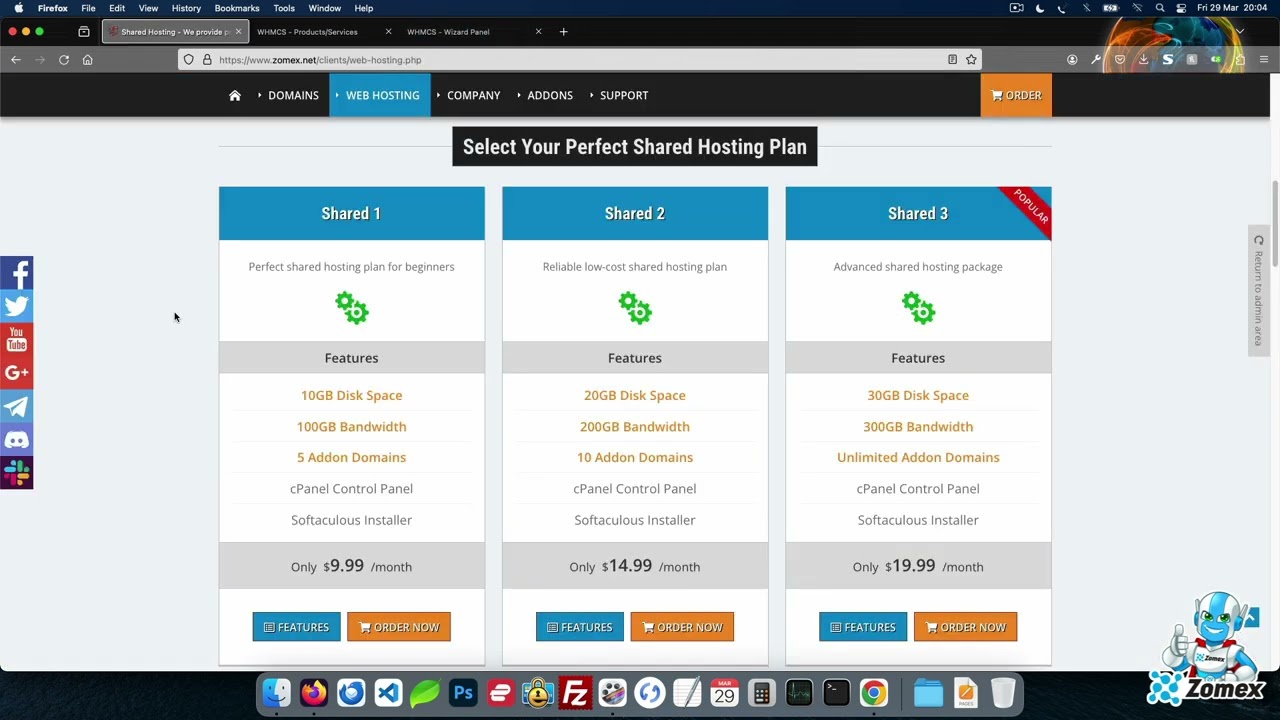Open the Firefox application hamburger menu

[x=1264, y=60]
